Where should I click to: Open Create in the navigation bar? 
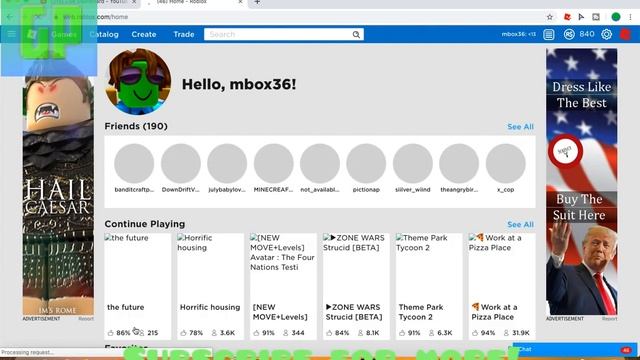[x=144, y=34]
